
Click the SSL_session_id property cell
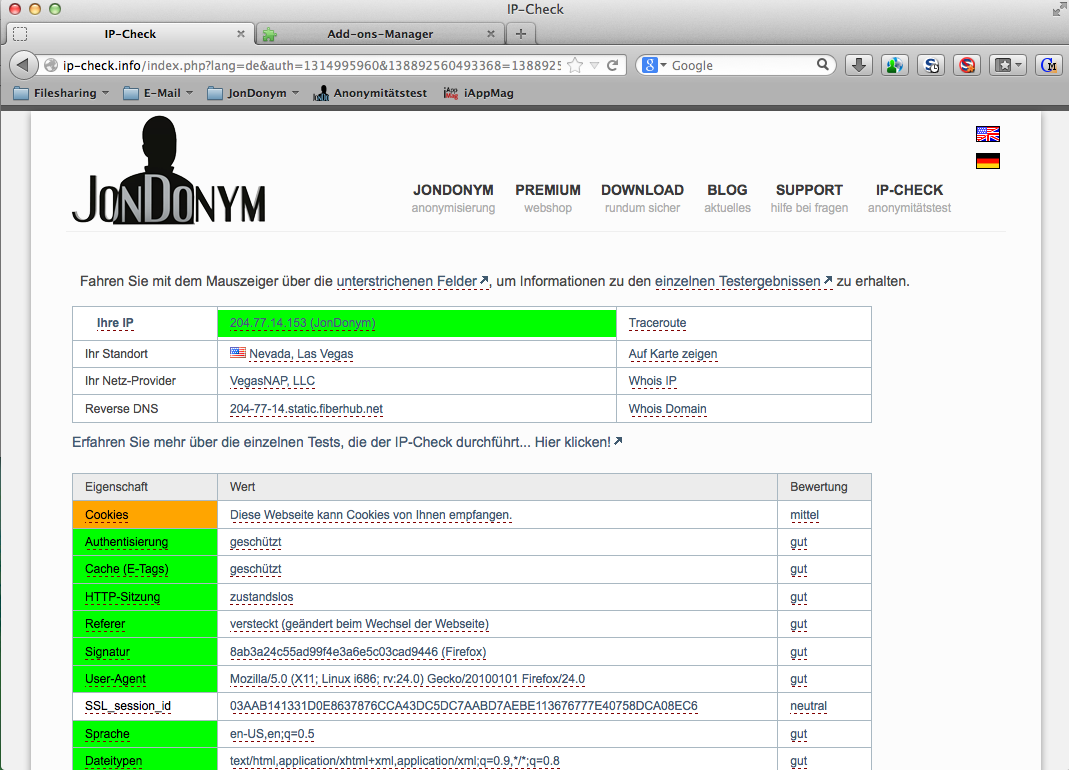click(x=145, y=707)
